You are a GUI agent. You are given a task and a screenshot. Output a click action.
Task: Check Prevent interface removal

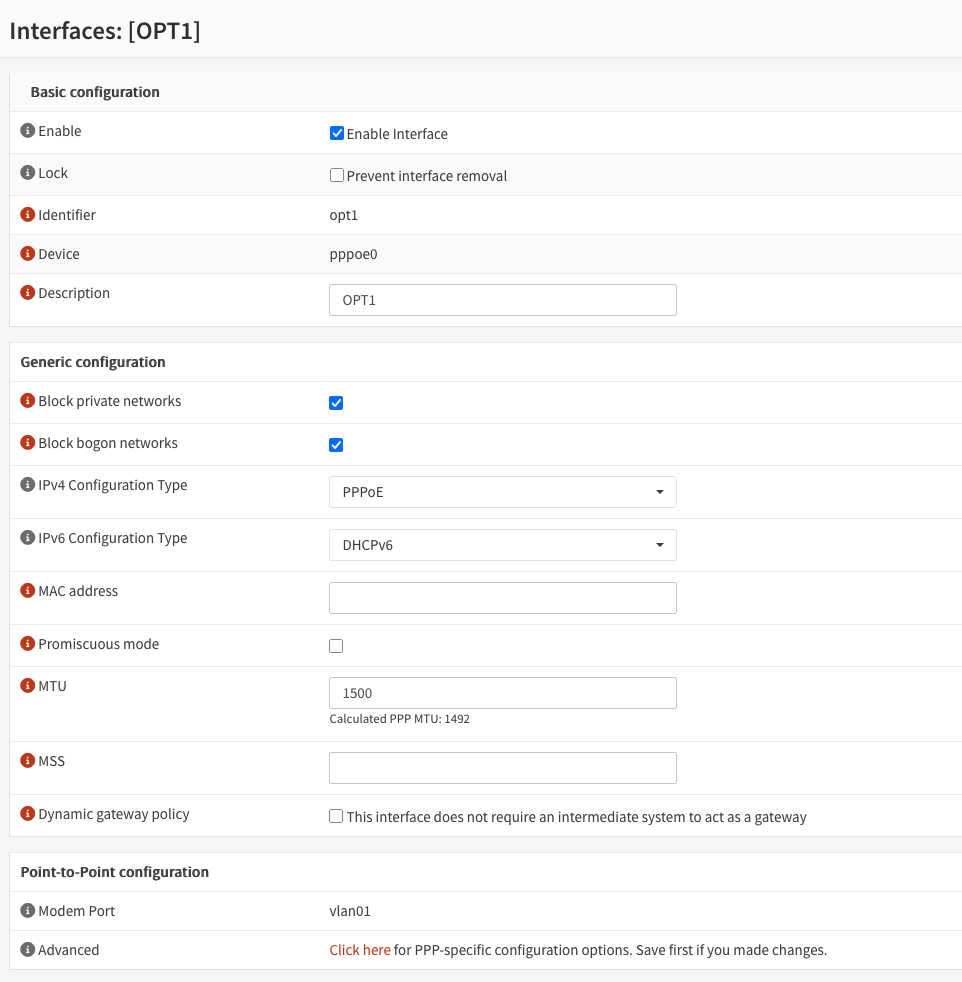337,176
